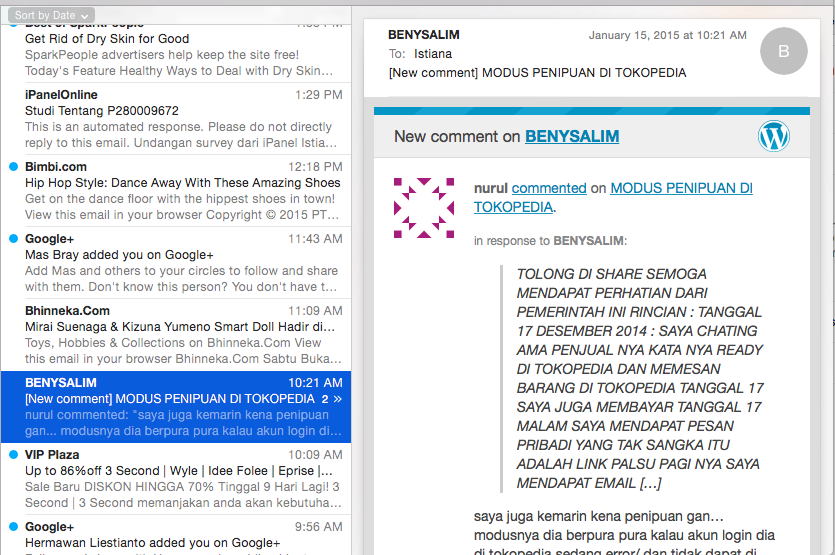The width and height of the screenshot is (835, 555).
Task: Open the Sort by Date dropdown
Action: (x=51, y=15)
